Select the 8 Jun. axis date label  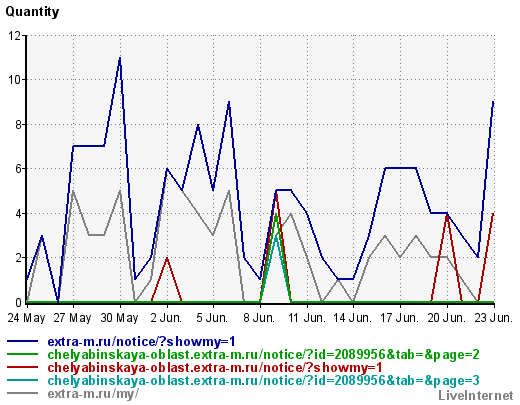259,318
